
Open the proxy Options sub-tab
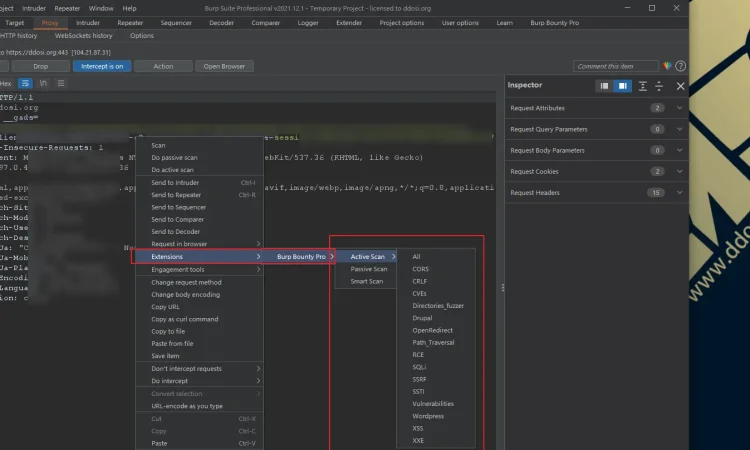coord(142,36)
